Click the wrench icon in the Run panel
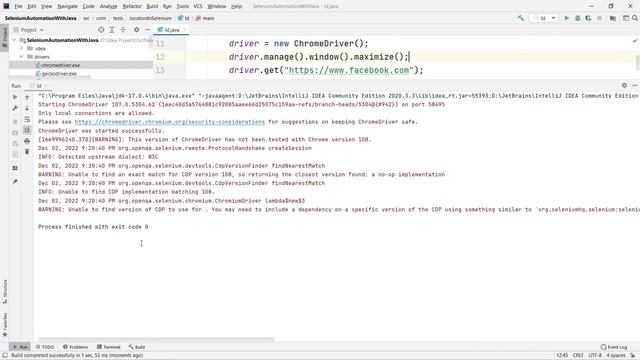This screenshot has width=640, height=360. [x=15, y=108]
